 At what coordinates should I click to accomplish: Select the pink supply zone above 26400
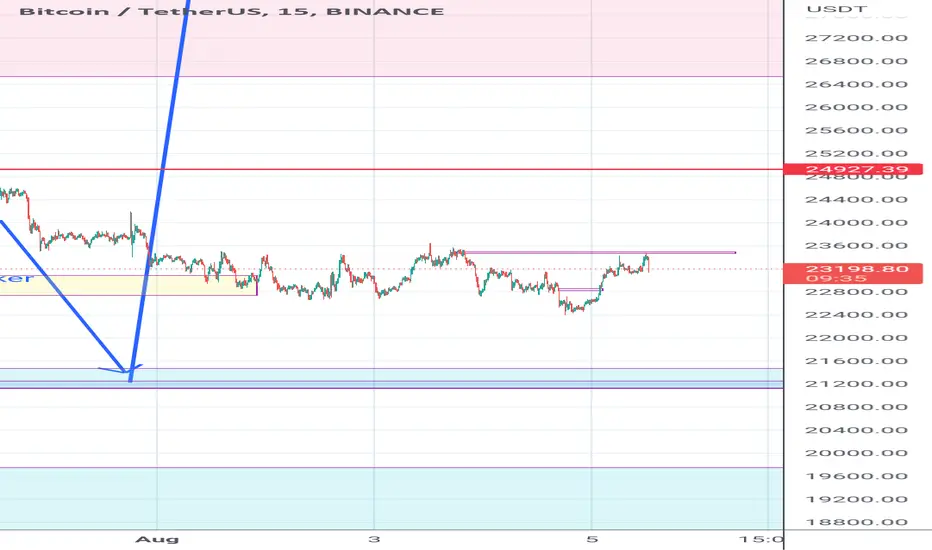coord(391,38)
